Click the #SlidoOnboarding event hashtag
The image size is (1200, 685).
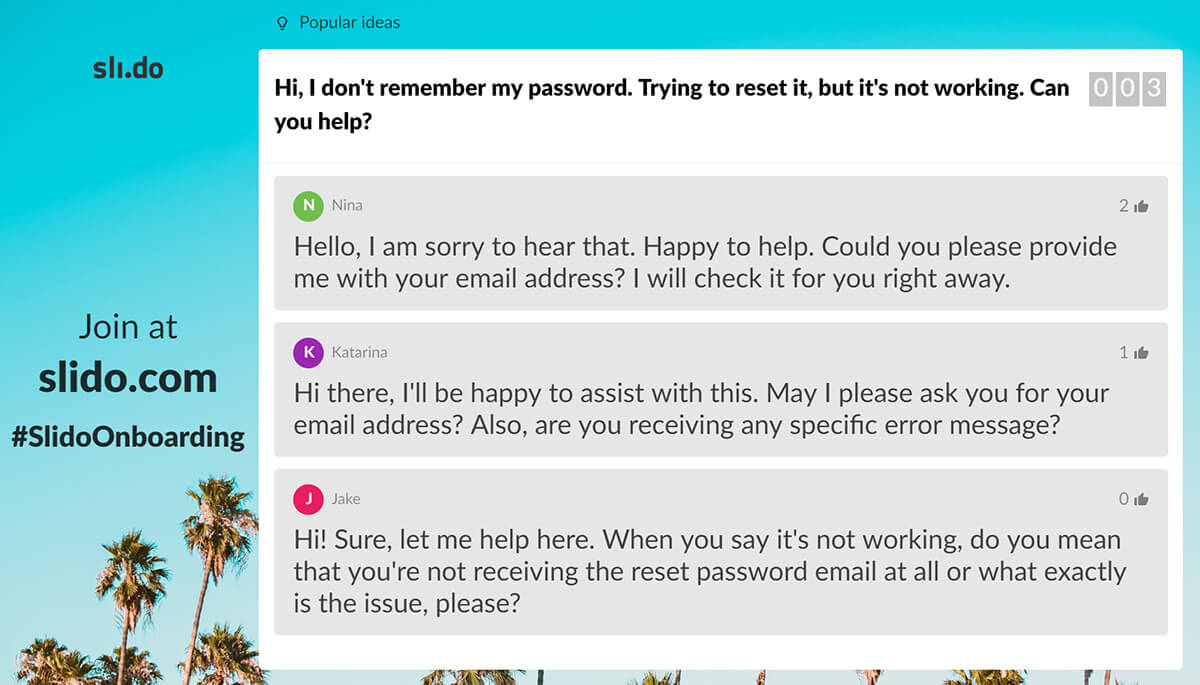[128, 437]
